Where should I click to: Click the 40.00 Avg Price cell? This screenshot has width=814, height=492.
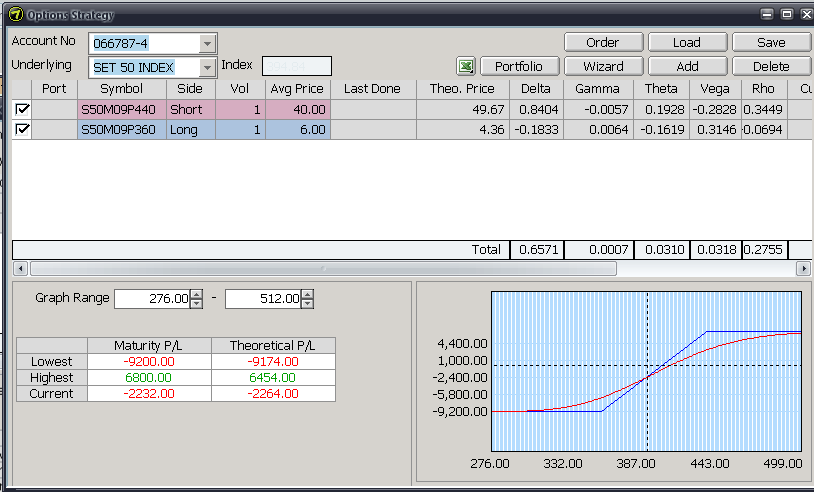coord(298,110)
